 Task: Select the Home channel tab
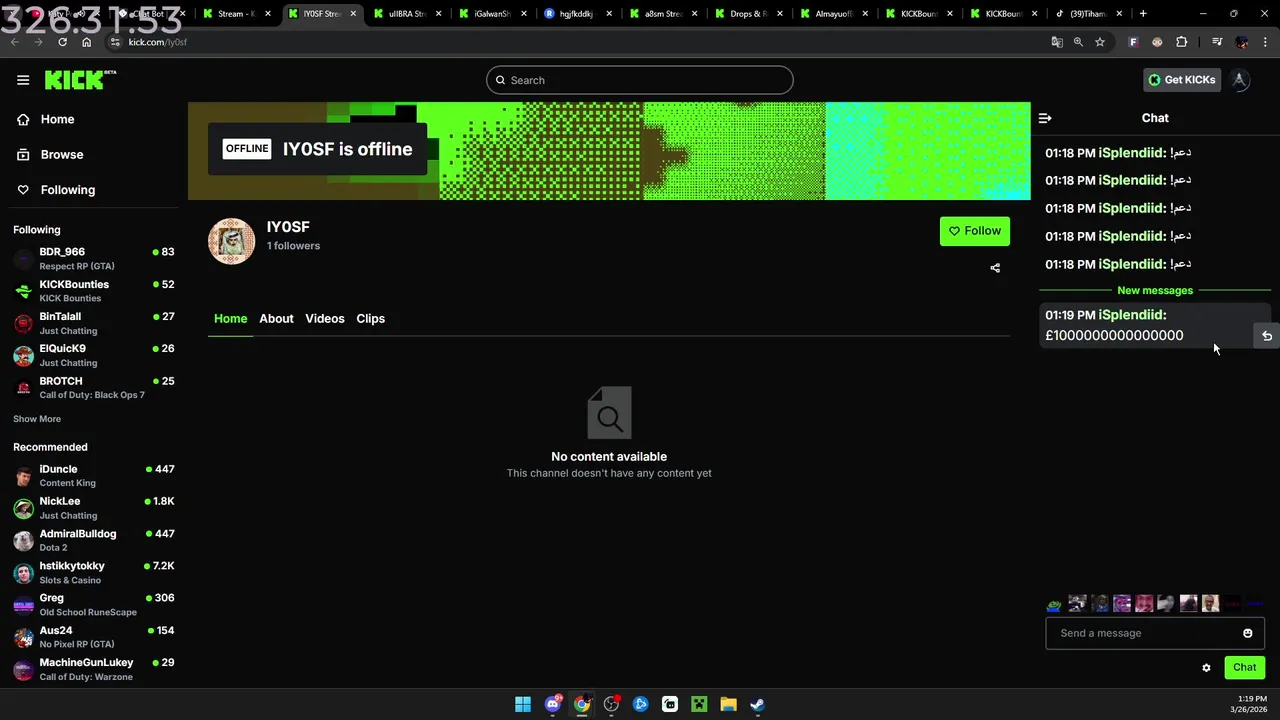coord(230,319)
